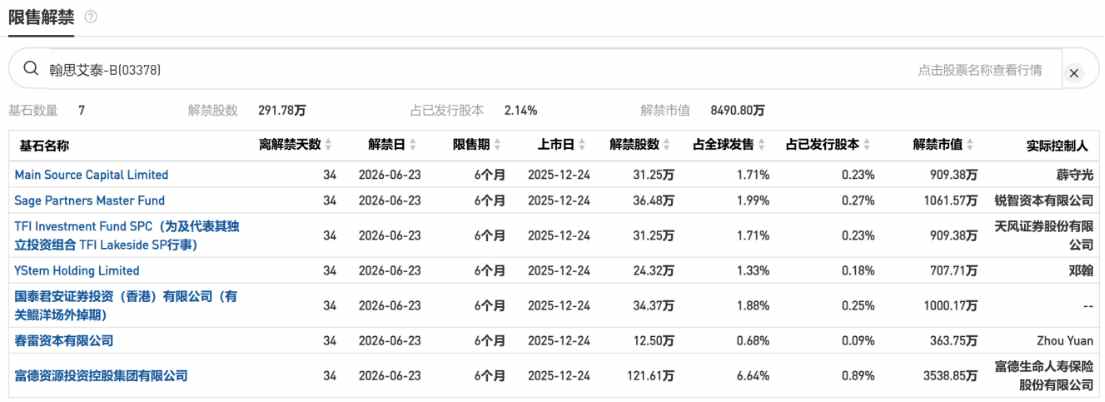Screen dimensions: 1105x402
Task: Open YStem Holding Limited link
Action: (77, 270)
